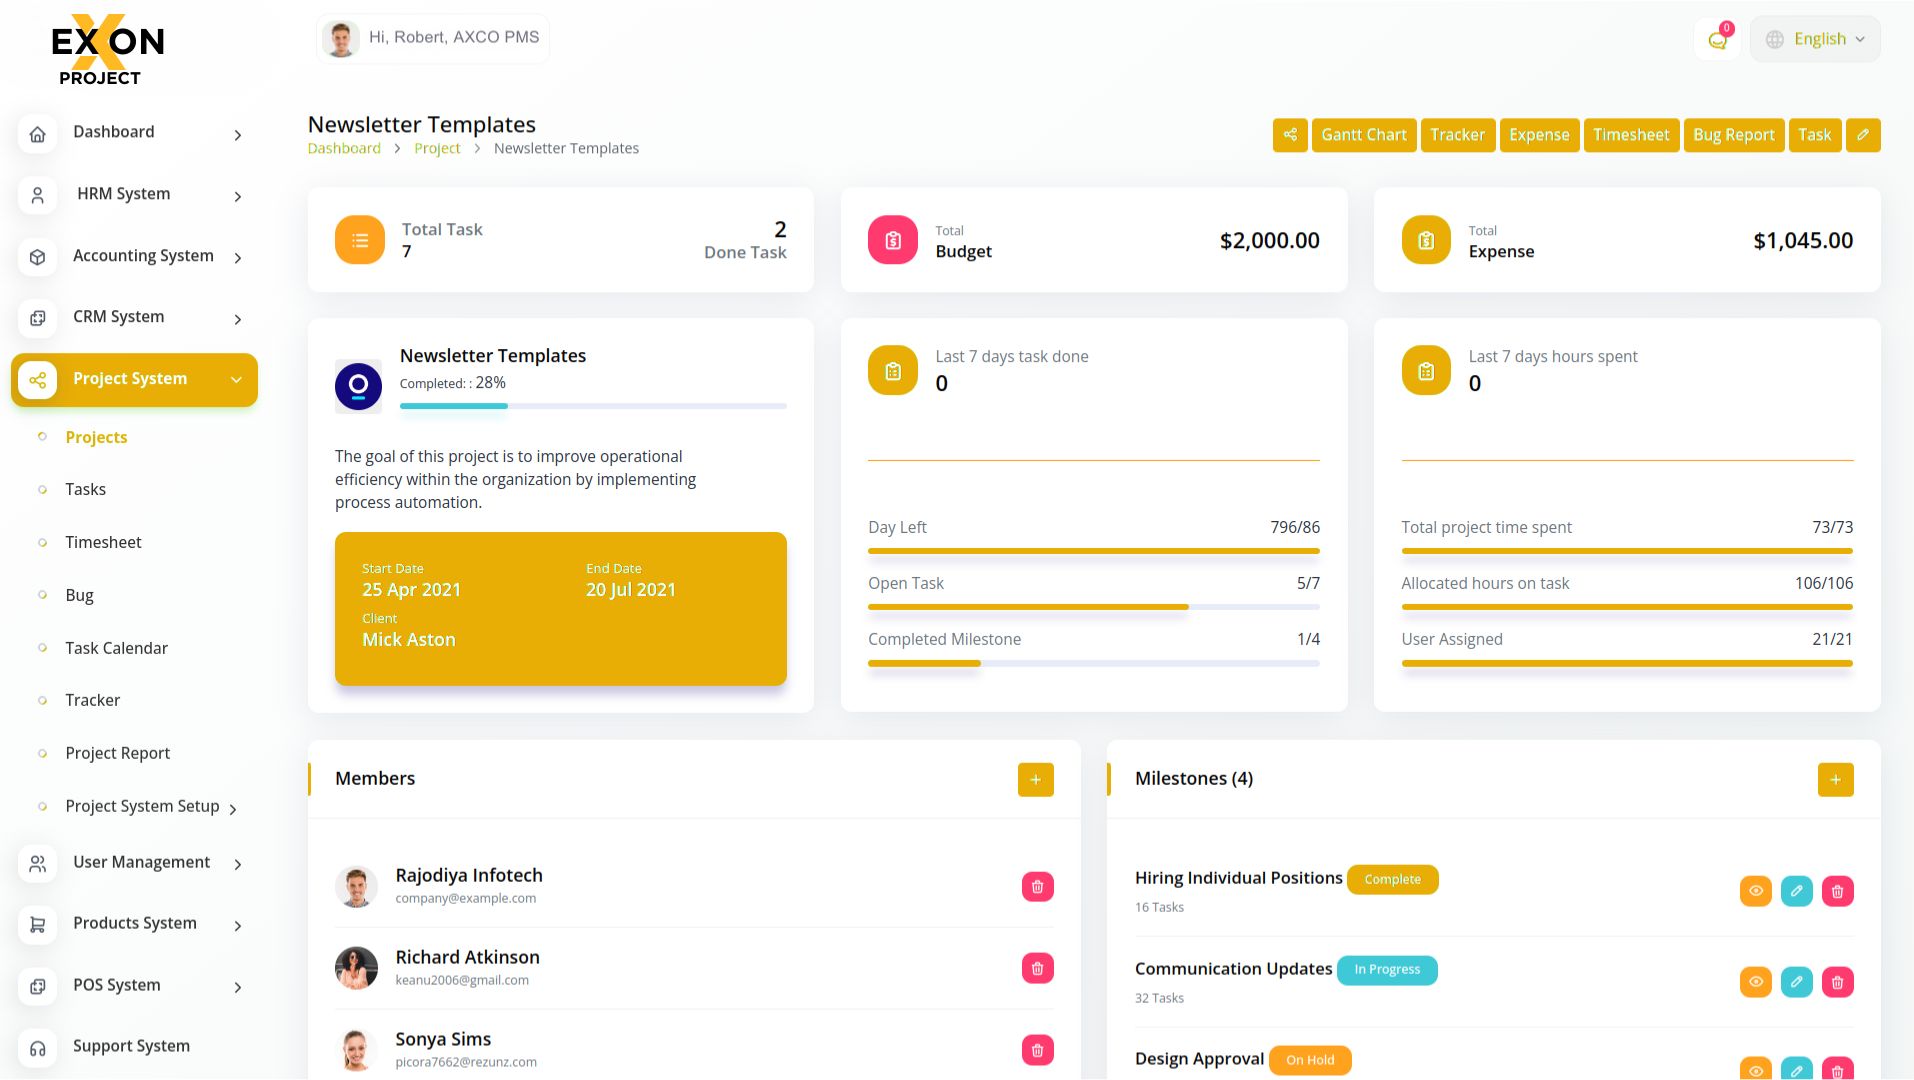The width and height of the screenshot is (1914, 1080).
Task: Go to Dashboard via the breadcrumb link
Action: [x=344, y=149]
